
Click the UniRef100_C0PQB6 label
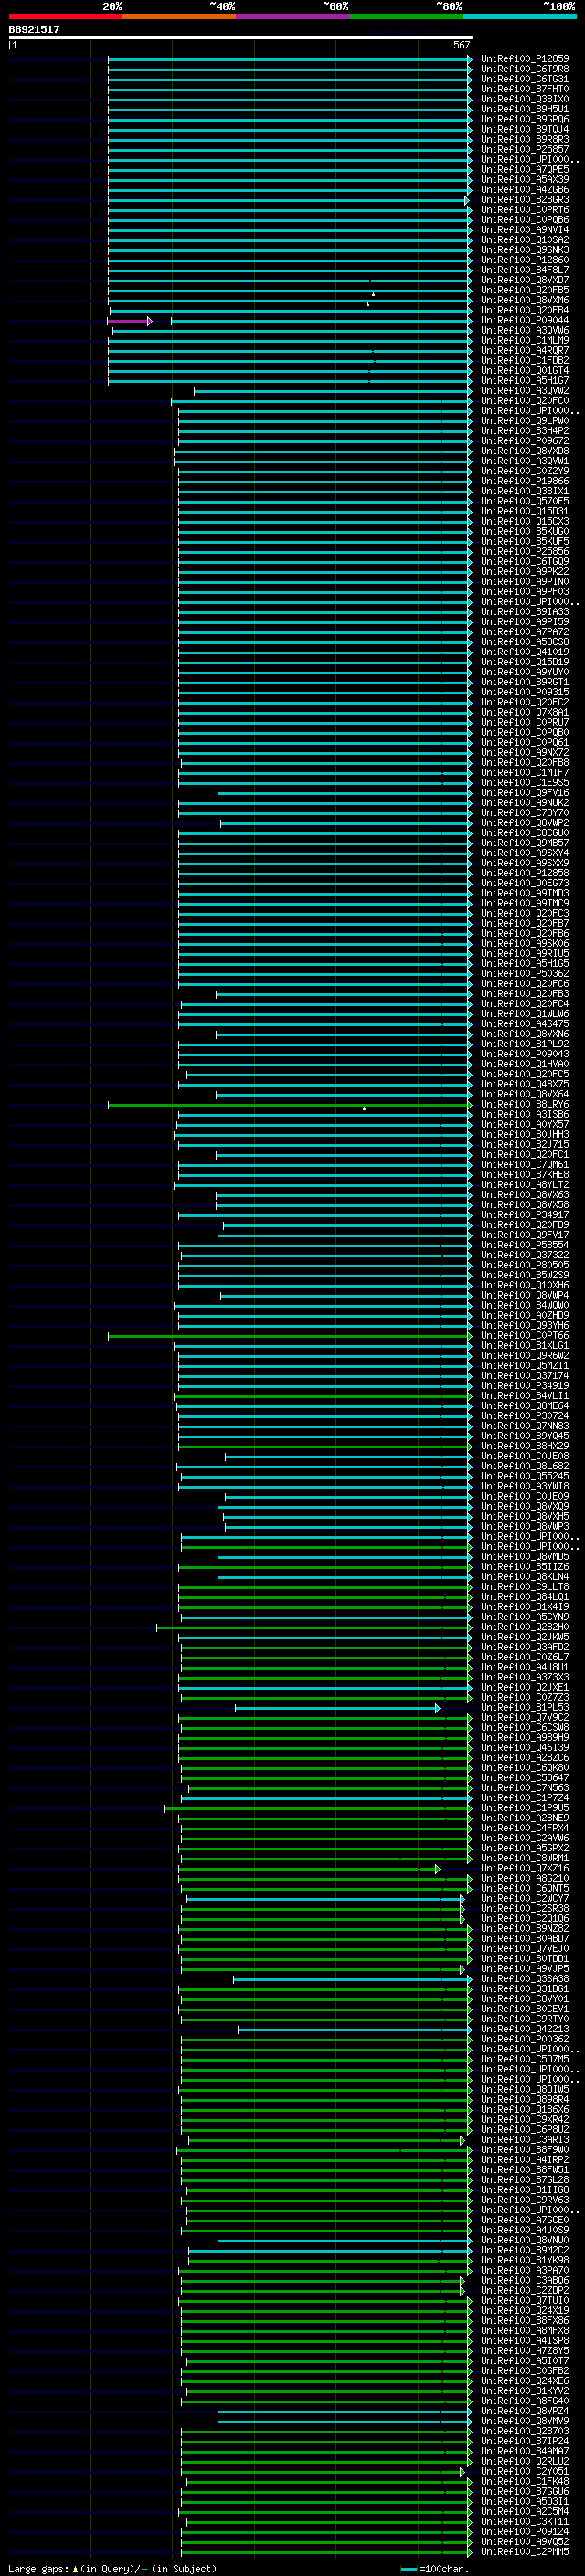(524, 220)
